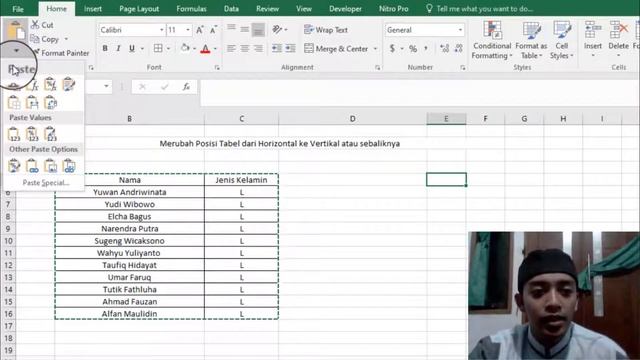Click Increase Decimal icon

(x=444, y=49)
